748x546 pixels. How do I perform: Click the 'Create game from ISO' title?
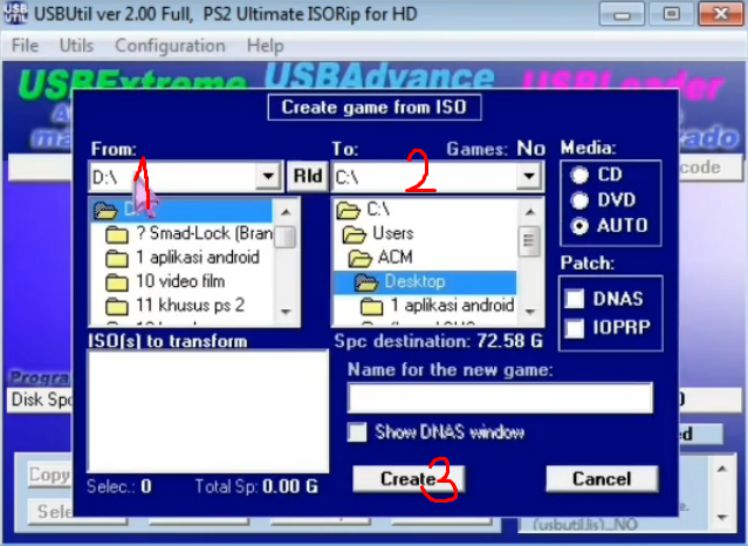374,107
